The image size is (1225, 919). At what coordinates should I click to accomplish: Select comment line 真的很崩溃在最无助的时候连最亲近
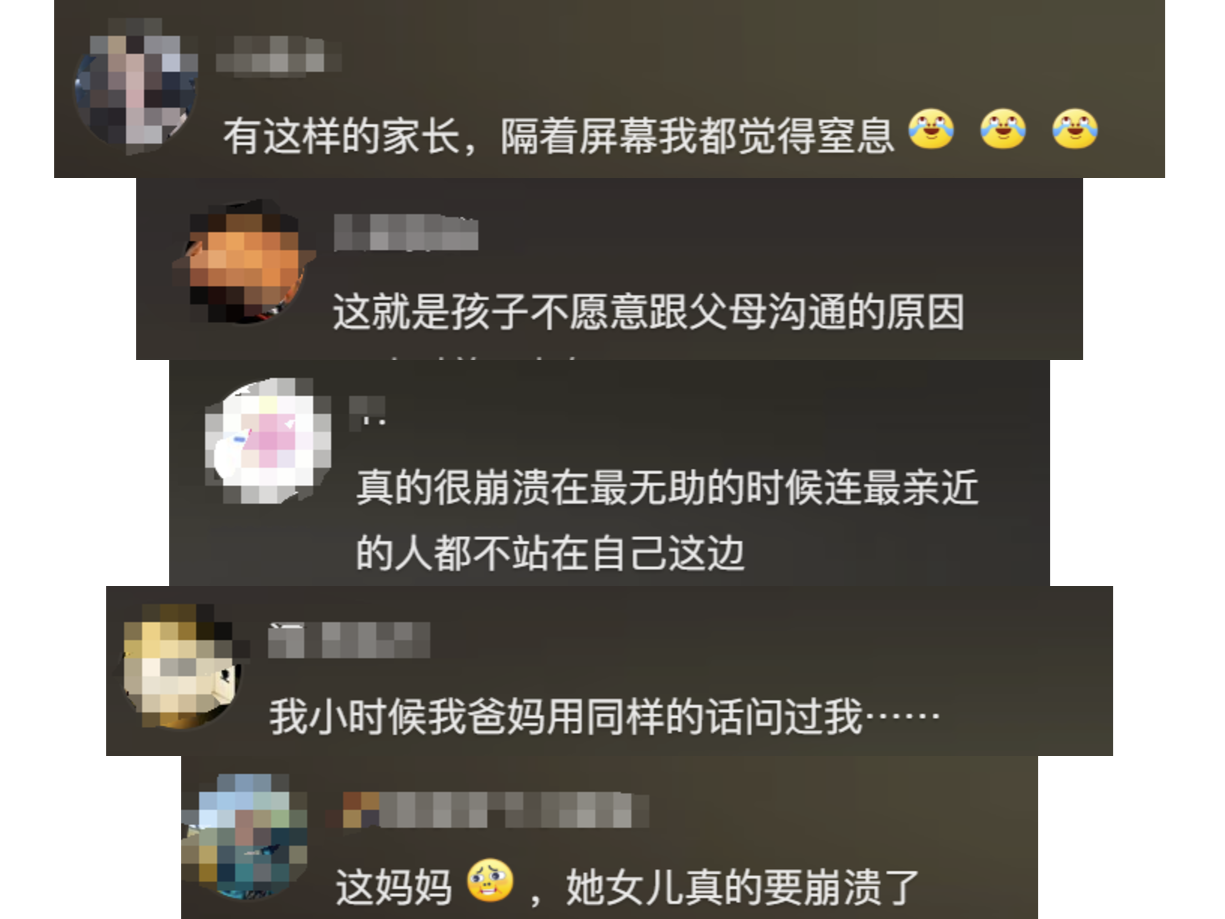coord(667,488)
